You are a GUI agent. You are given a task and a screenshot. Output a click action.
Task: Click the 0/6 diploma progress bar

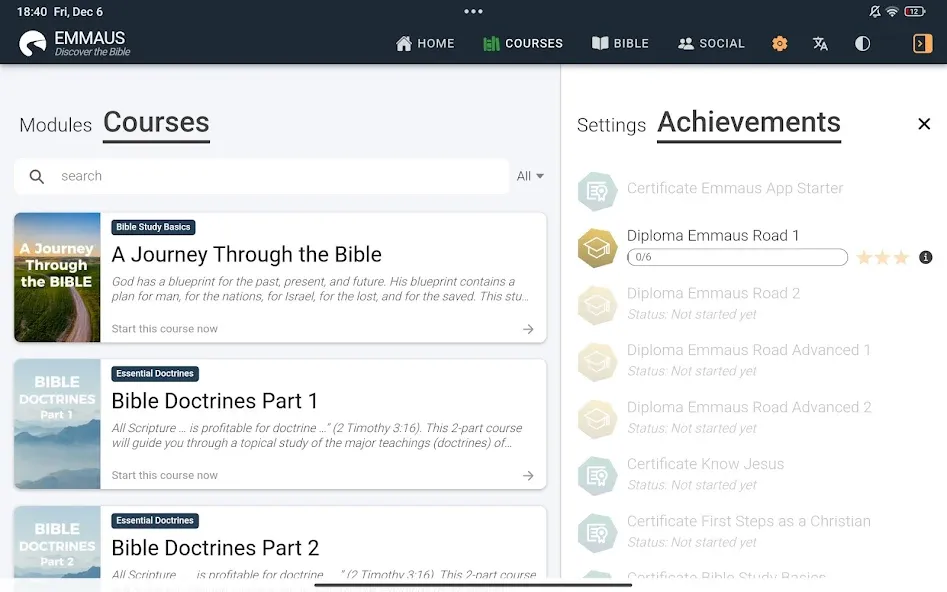click(x=737, y=257)
